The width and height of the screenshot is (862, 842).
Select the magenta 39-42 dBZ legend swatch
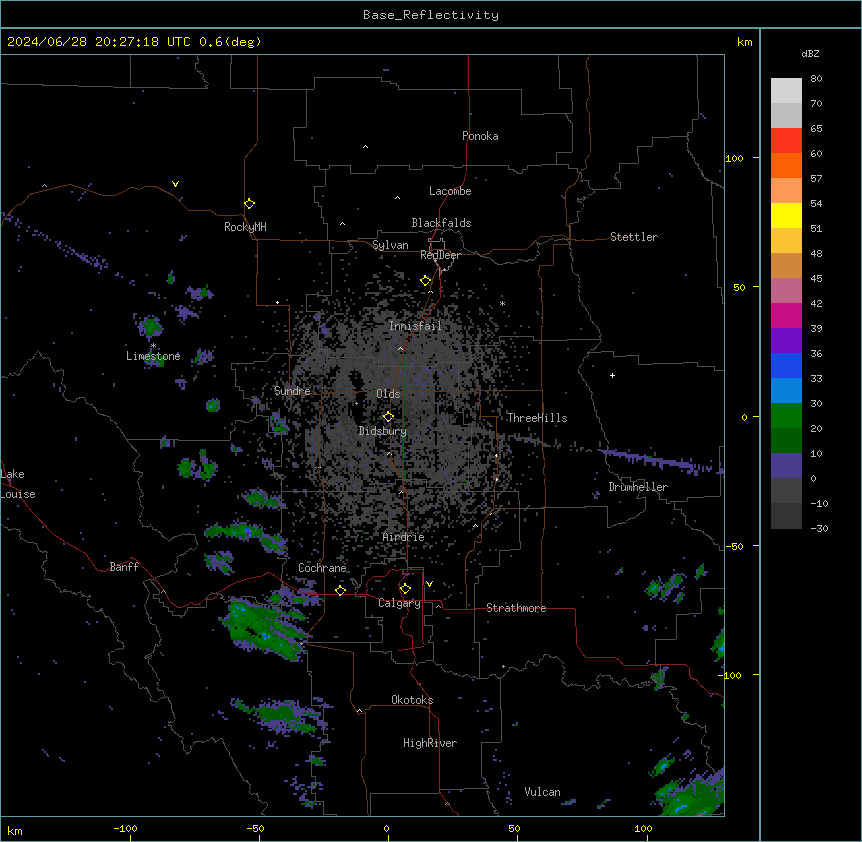coord(786,315)
